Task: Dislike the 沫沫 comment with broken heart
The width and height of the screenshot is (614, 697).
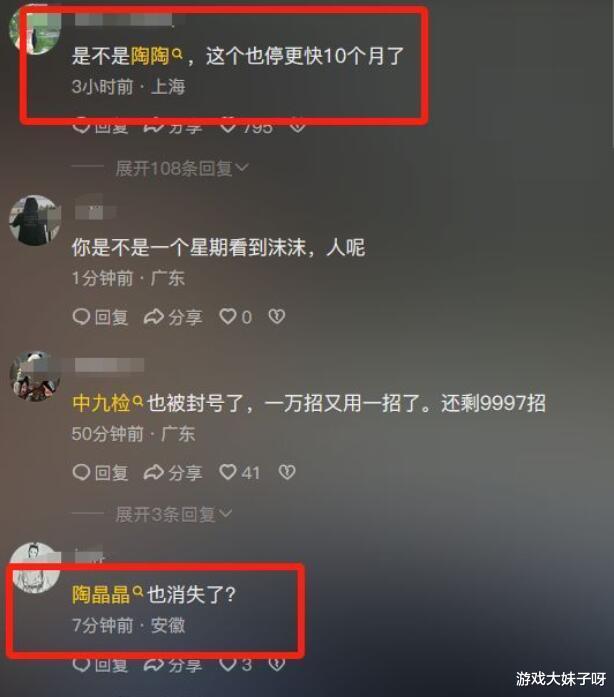Action: (x=277, y=316)
